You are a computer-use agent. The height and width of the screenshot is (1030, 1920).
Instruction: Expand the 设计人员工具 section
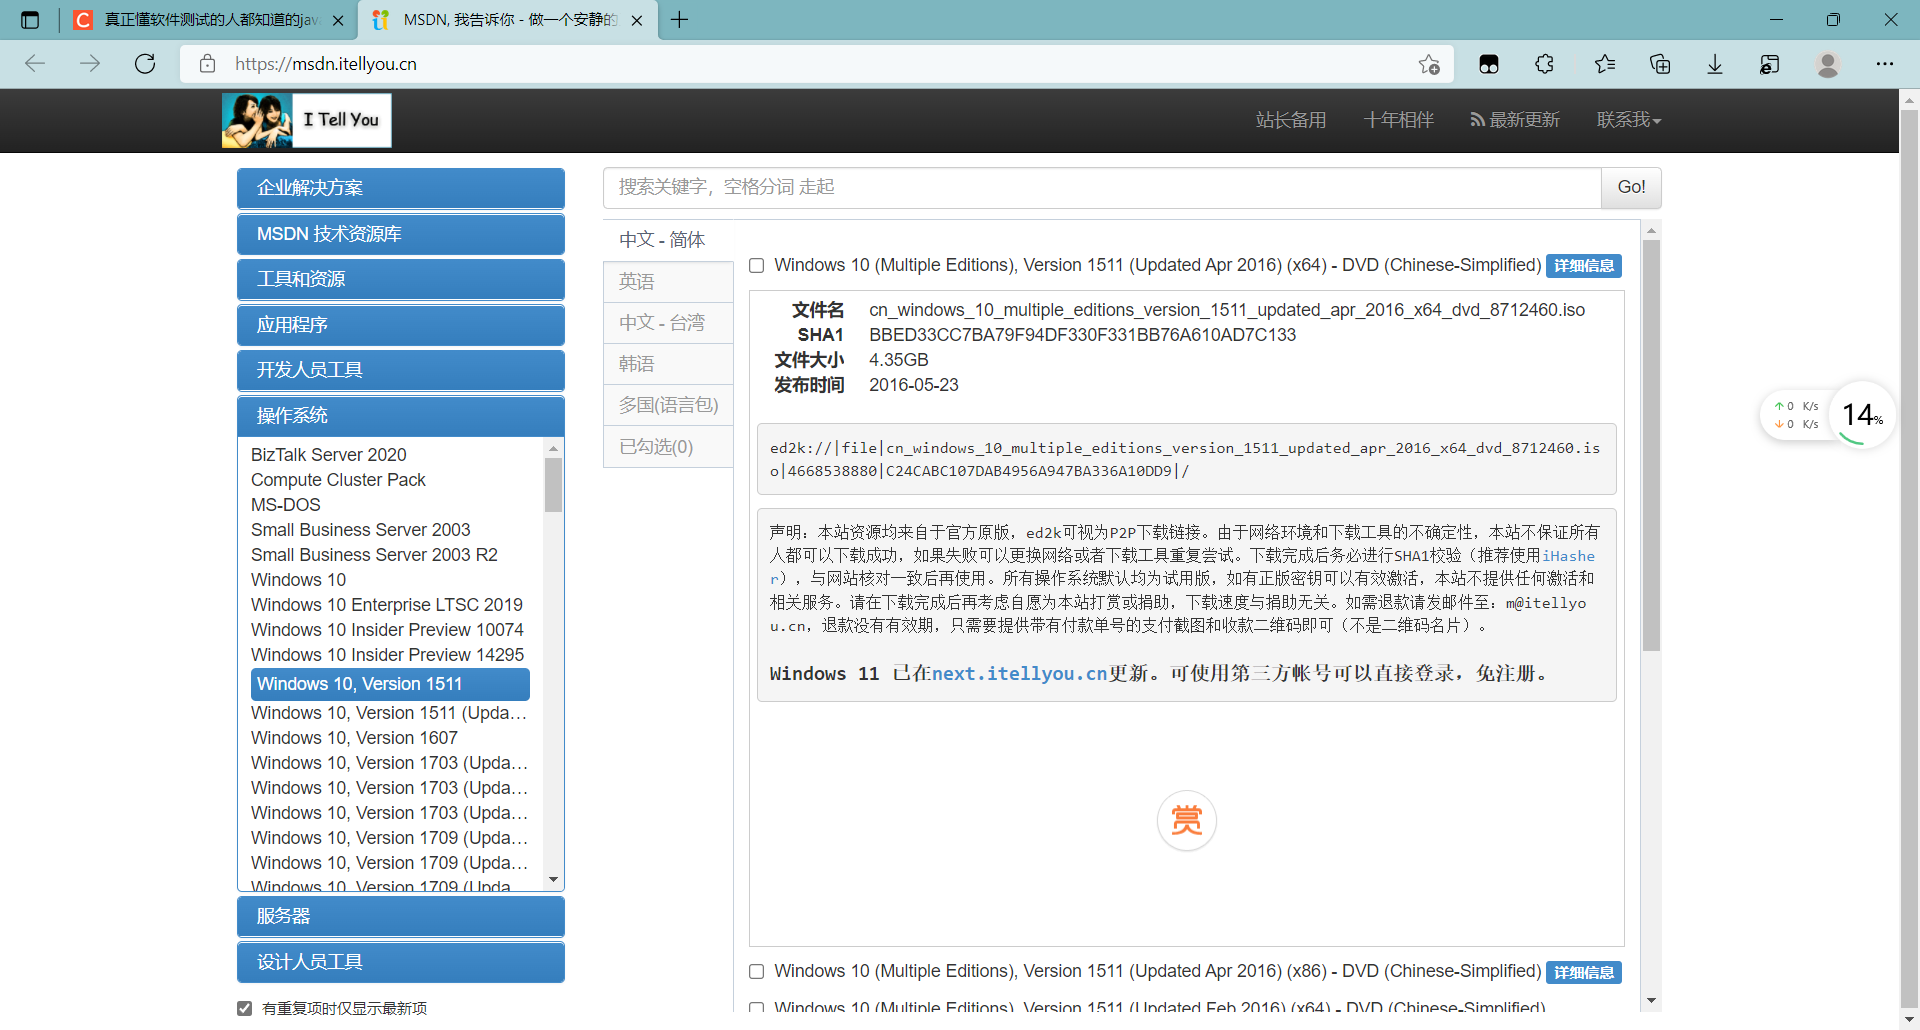coord(401,962)
